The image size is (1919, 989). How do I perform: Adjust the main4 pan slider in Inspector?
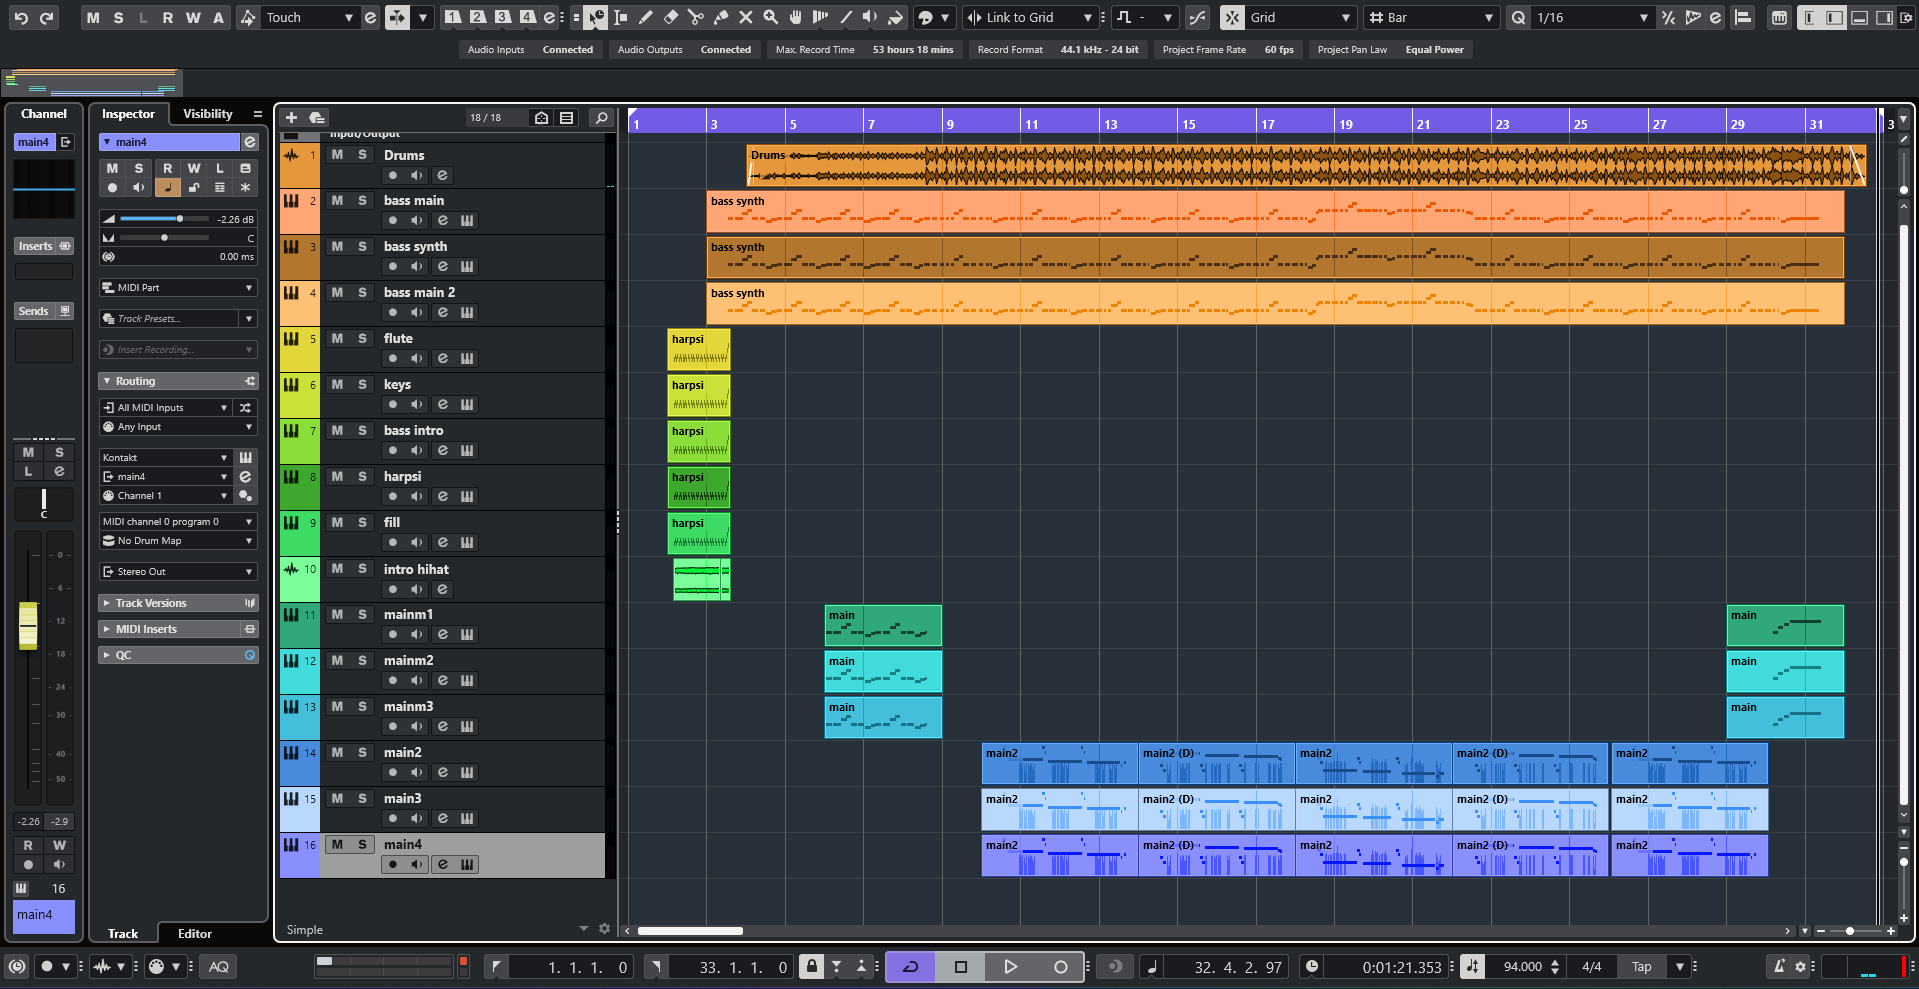[x=164, y=238]
